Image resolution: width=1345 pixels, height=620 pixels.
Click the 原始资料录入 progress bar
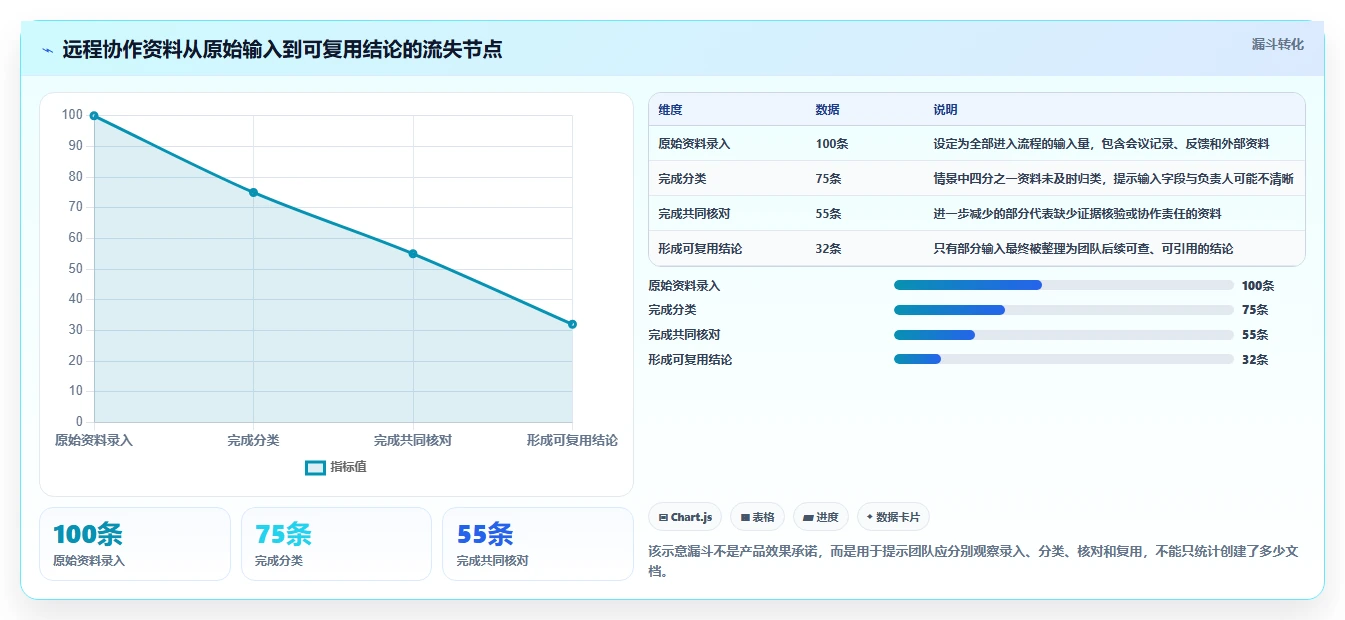tap(1064, 285)
